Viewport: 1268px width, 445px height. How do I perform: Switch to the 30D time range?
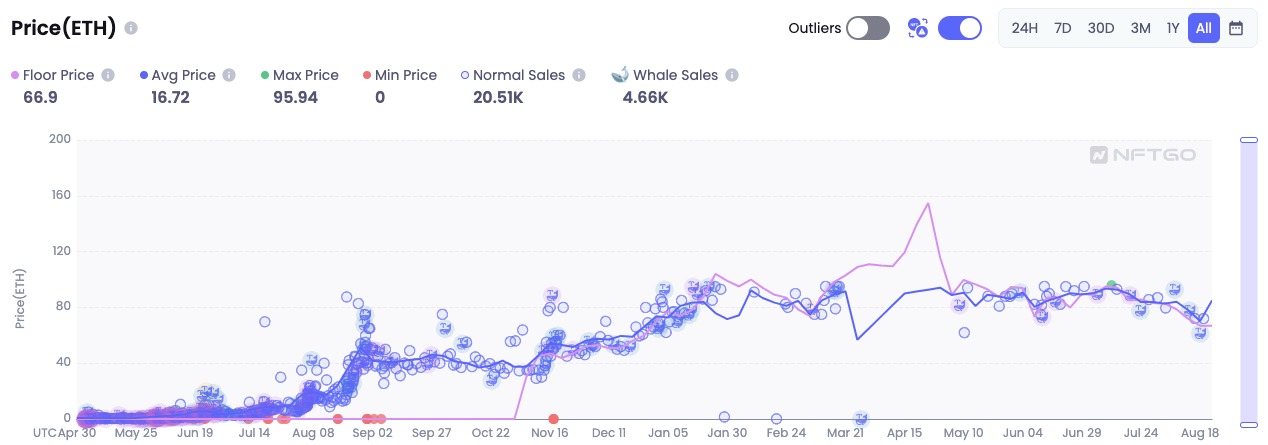point(1101,28)
